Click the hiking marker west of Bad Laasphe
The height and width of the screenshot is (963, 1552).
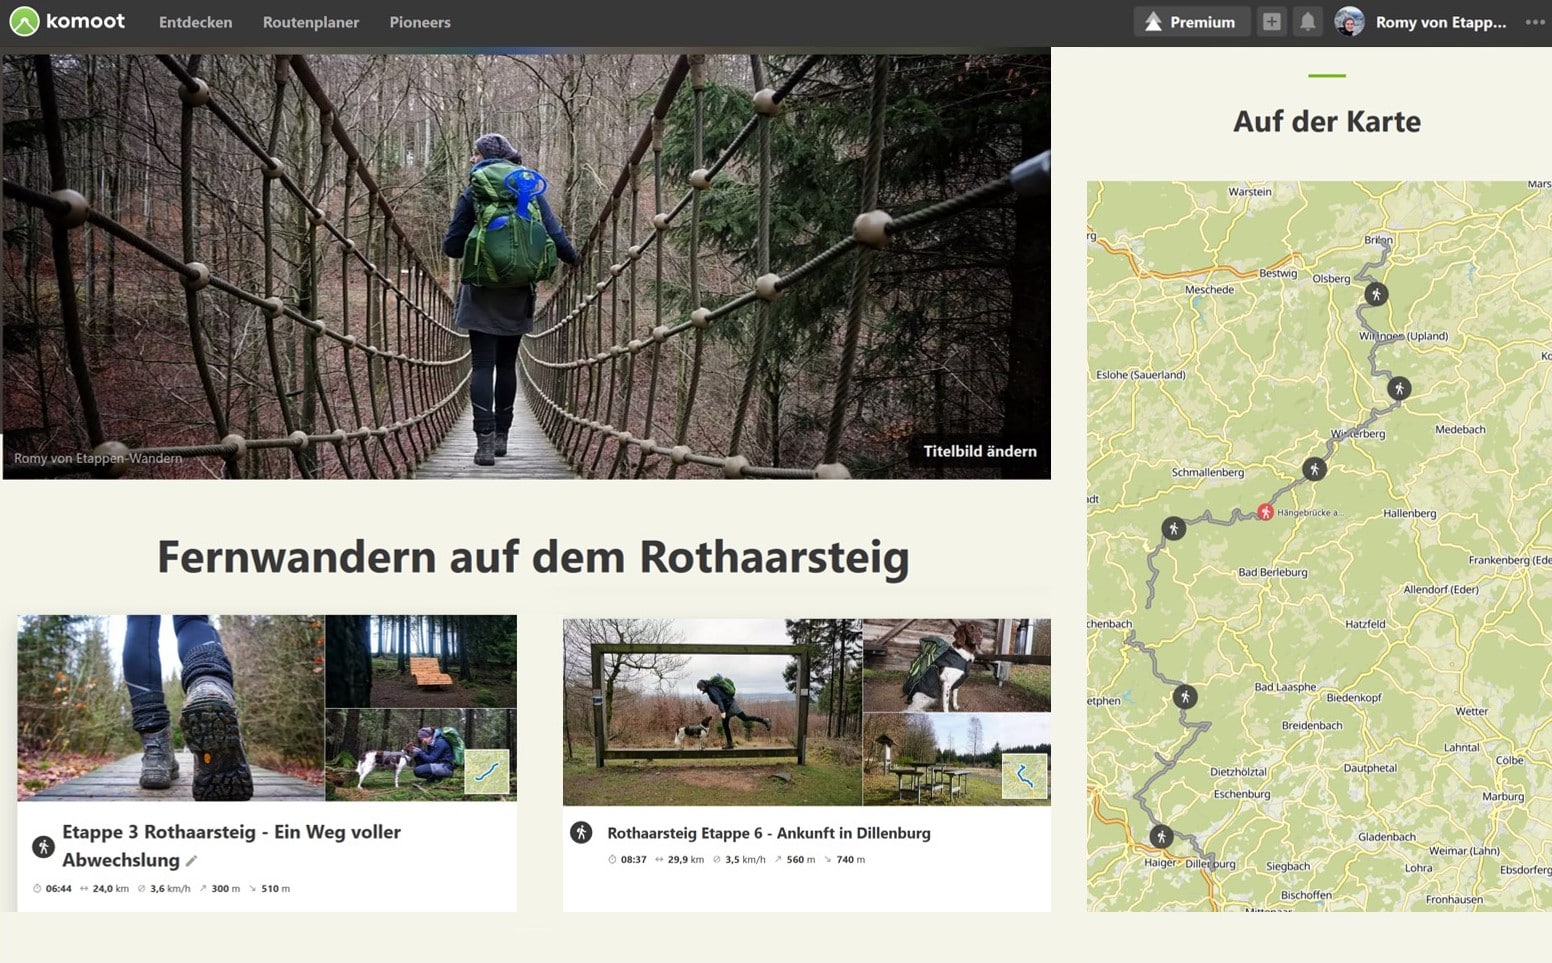[1185, 696]
